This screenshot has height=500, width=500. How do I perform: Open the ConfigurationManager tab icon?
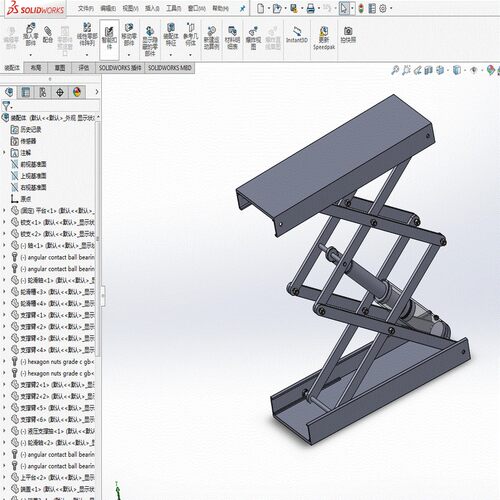tap(43, 92)
